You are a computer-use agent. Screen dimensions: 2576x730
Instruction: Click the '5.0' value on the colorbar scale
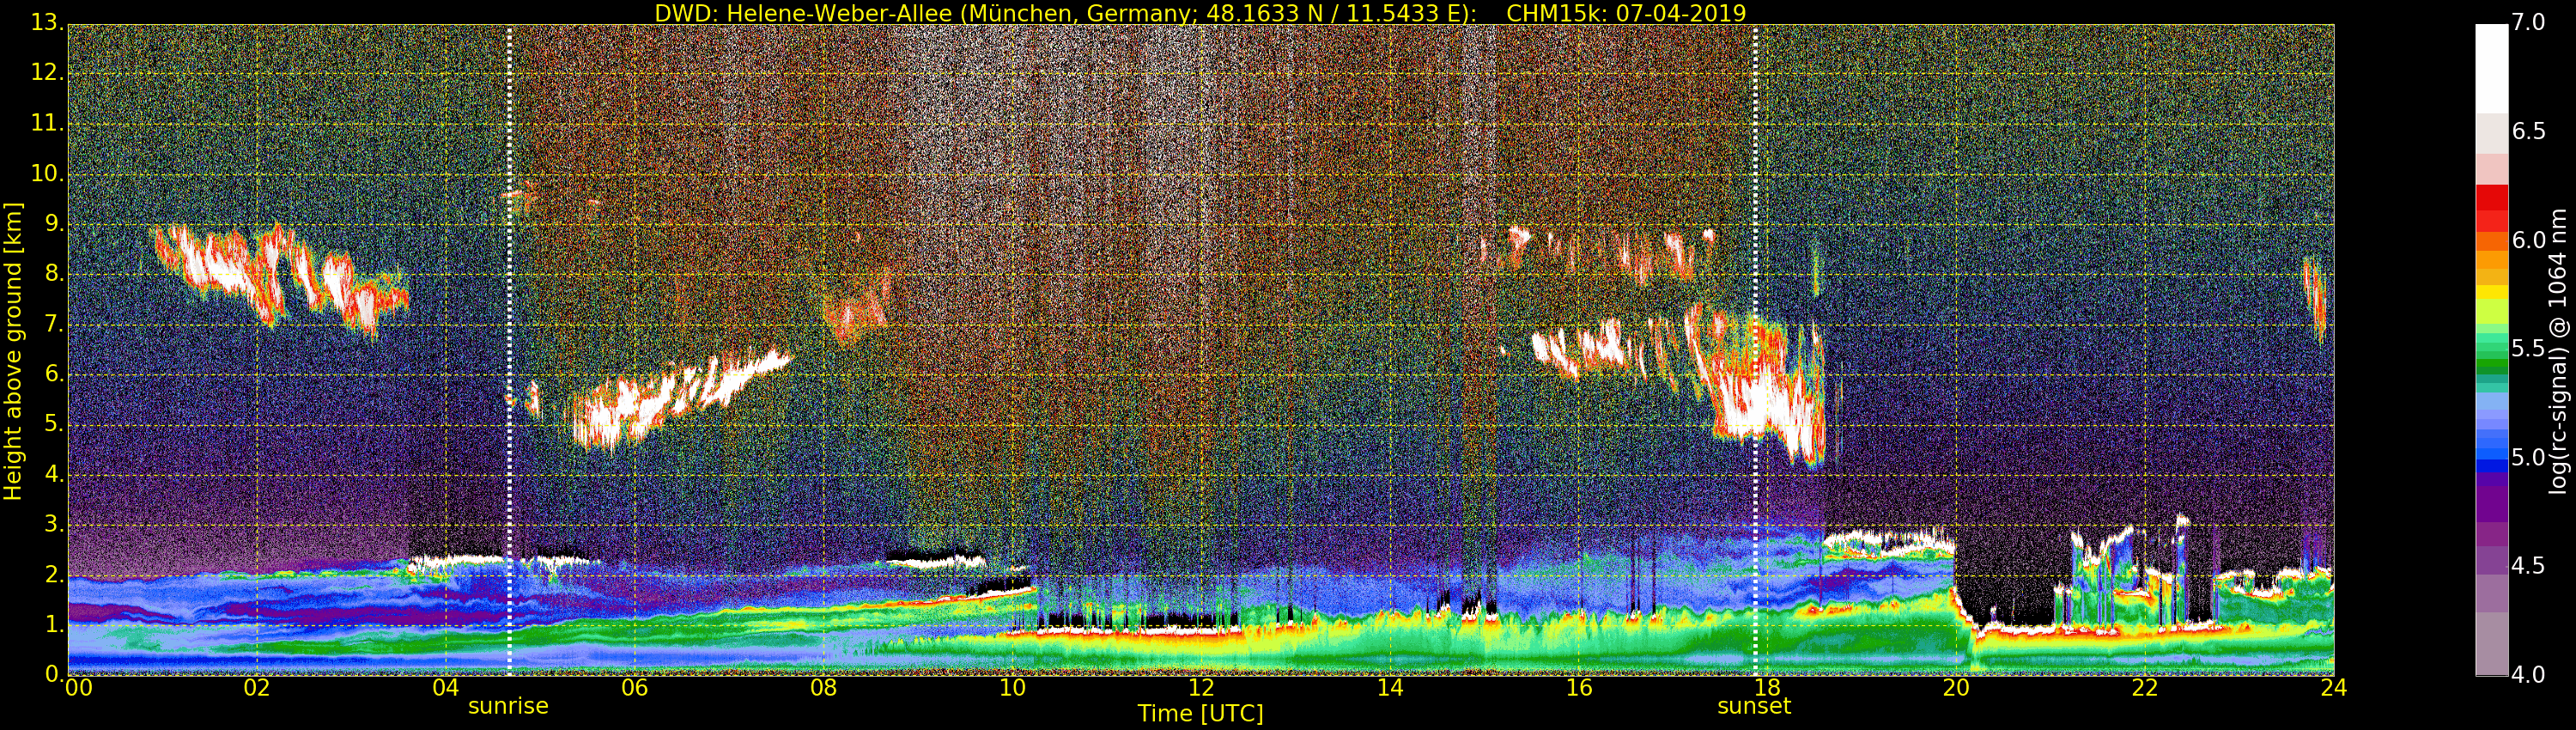(x=2529, y=458)
